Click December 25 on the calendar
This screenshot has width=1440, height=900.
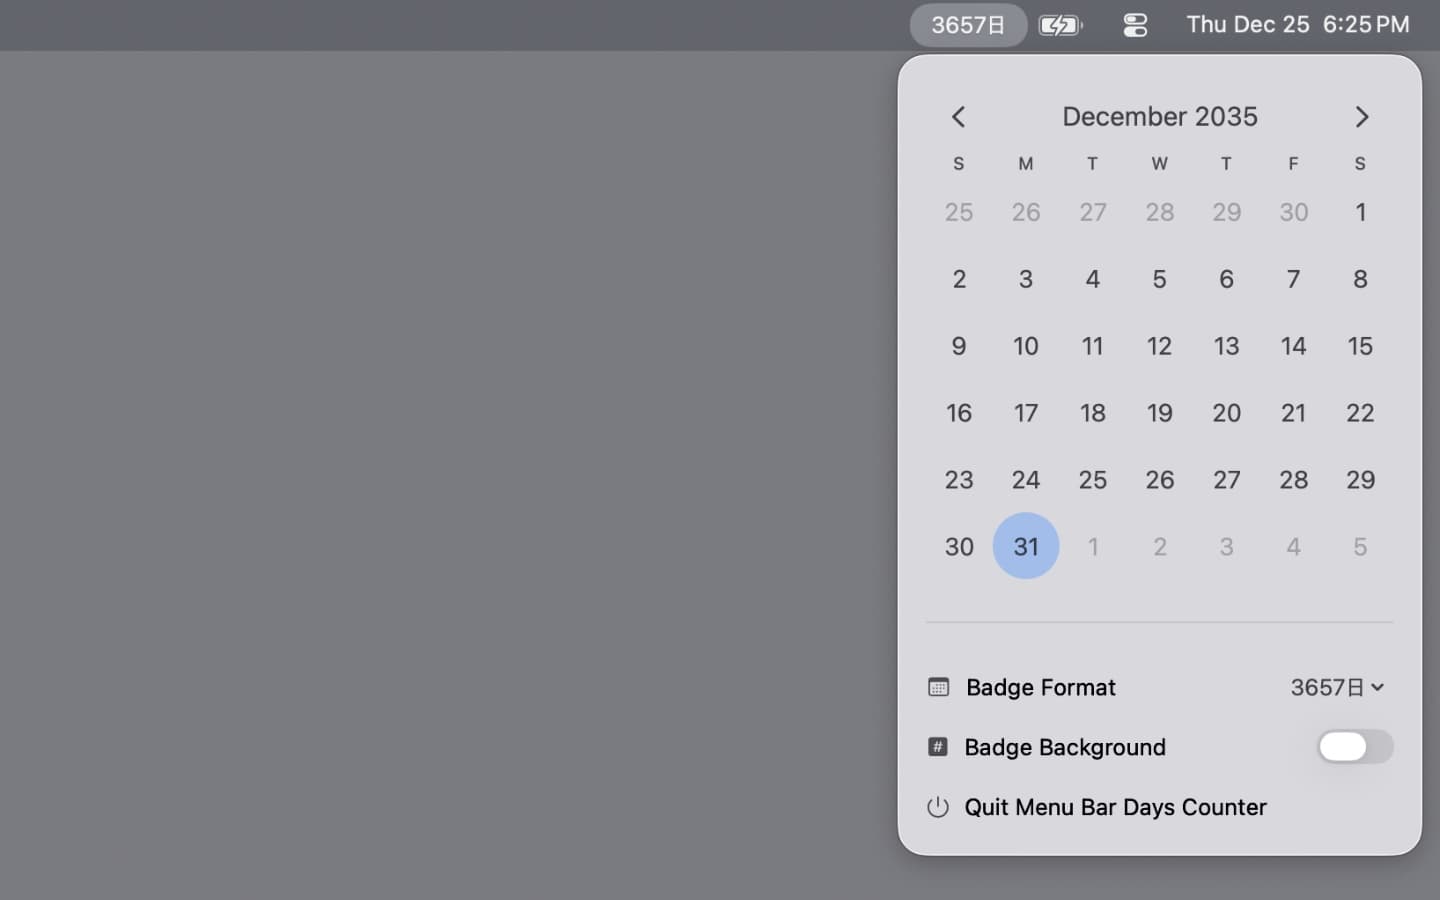tap(1093, 480)
